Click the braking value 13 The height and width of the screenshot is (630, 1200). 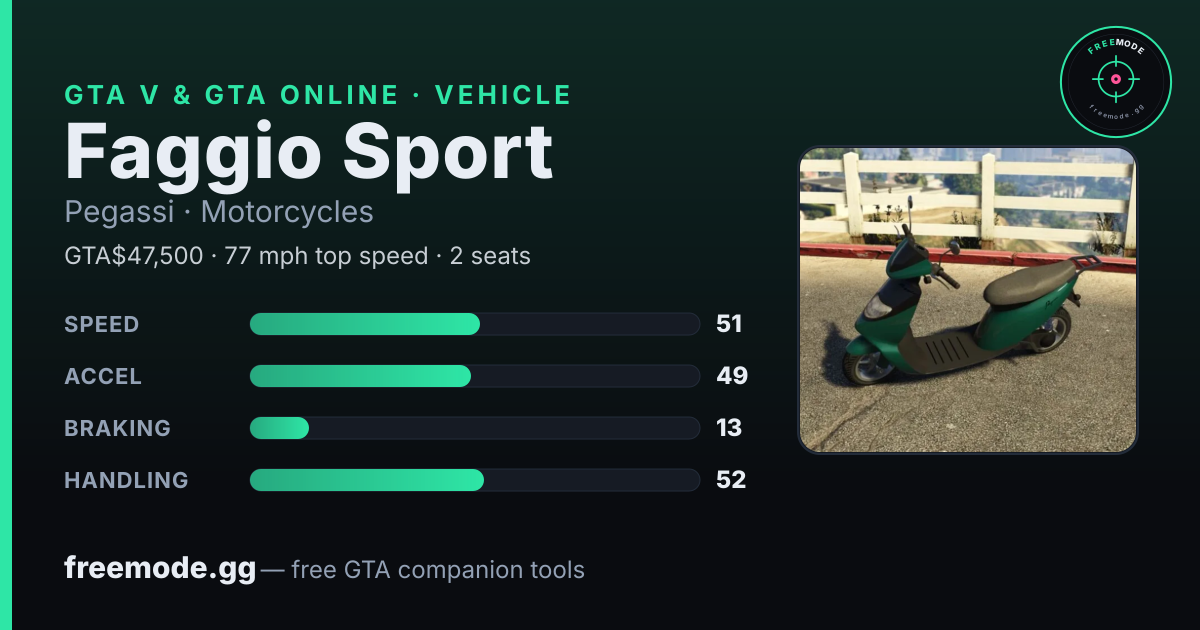click(x=729, y=428)
